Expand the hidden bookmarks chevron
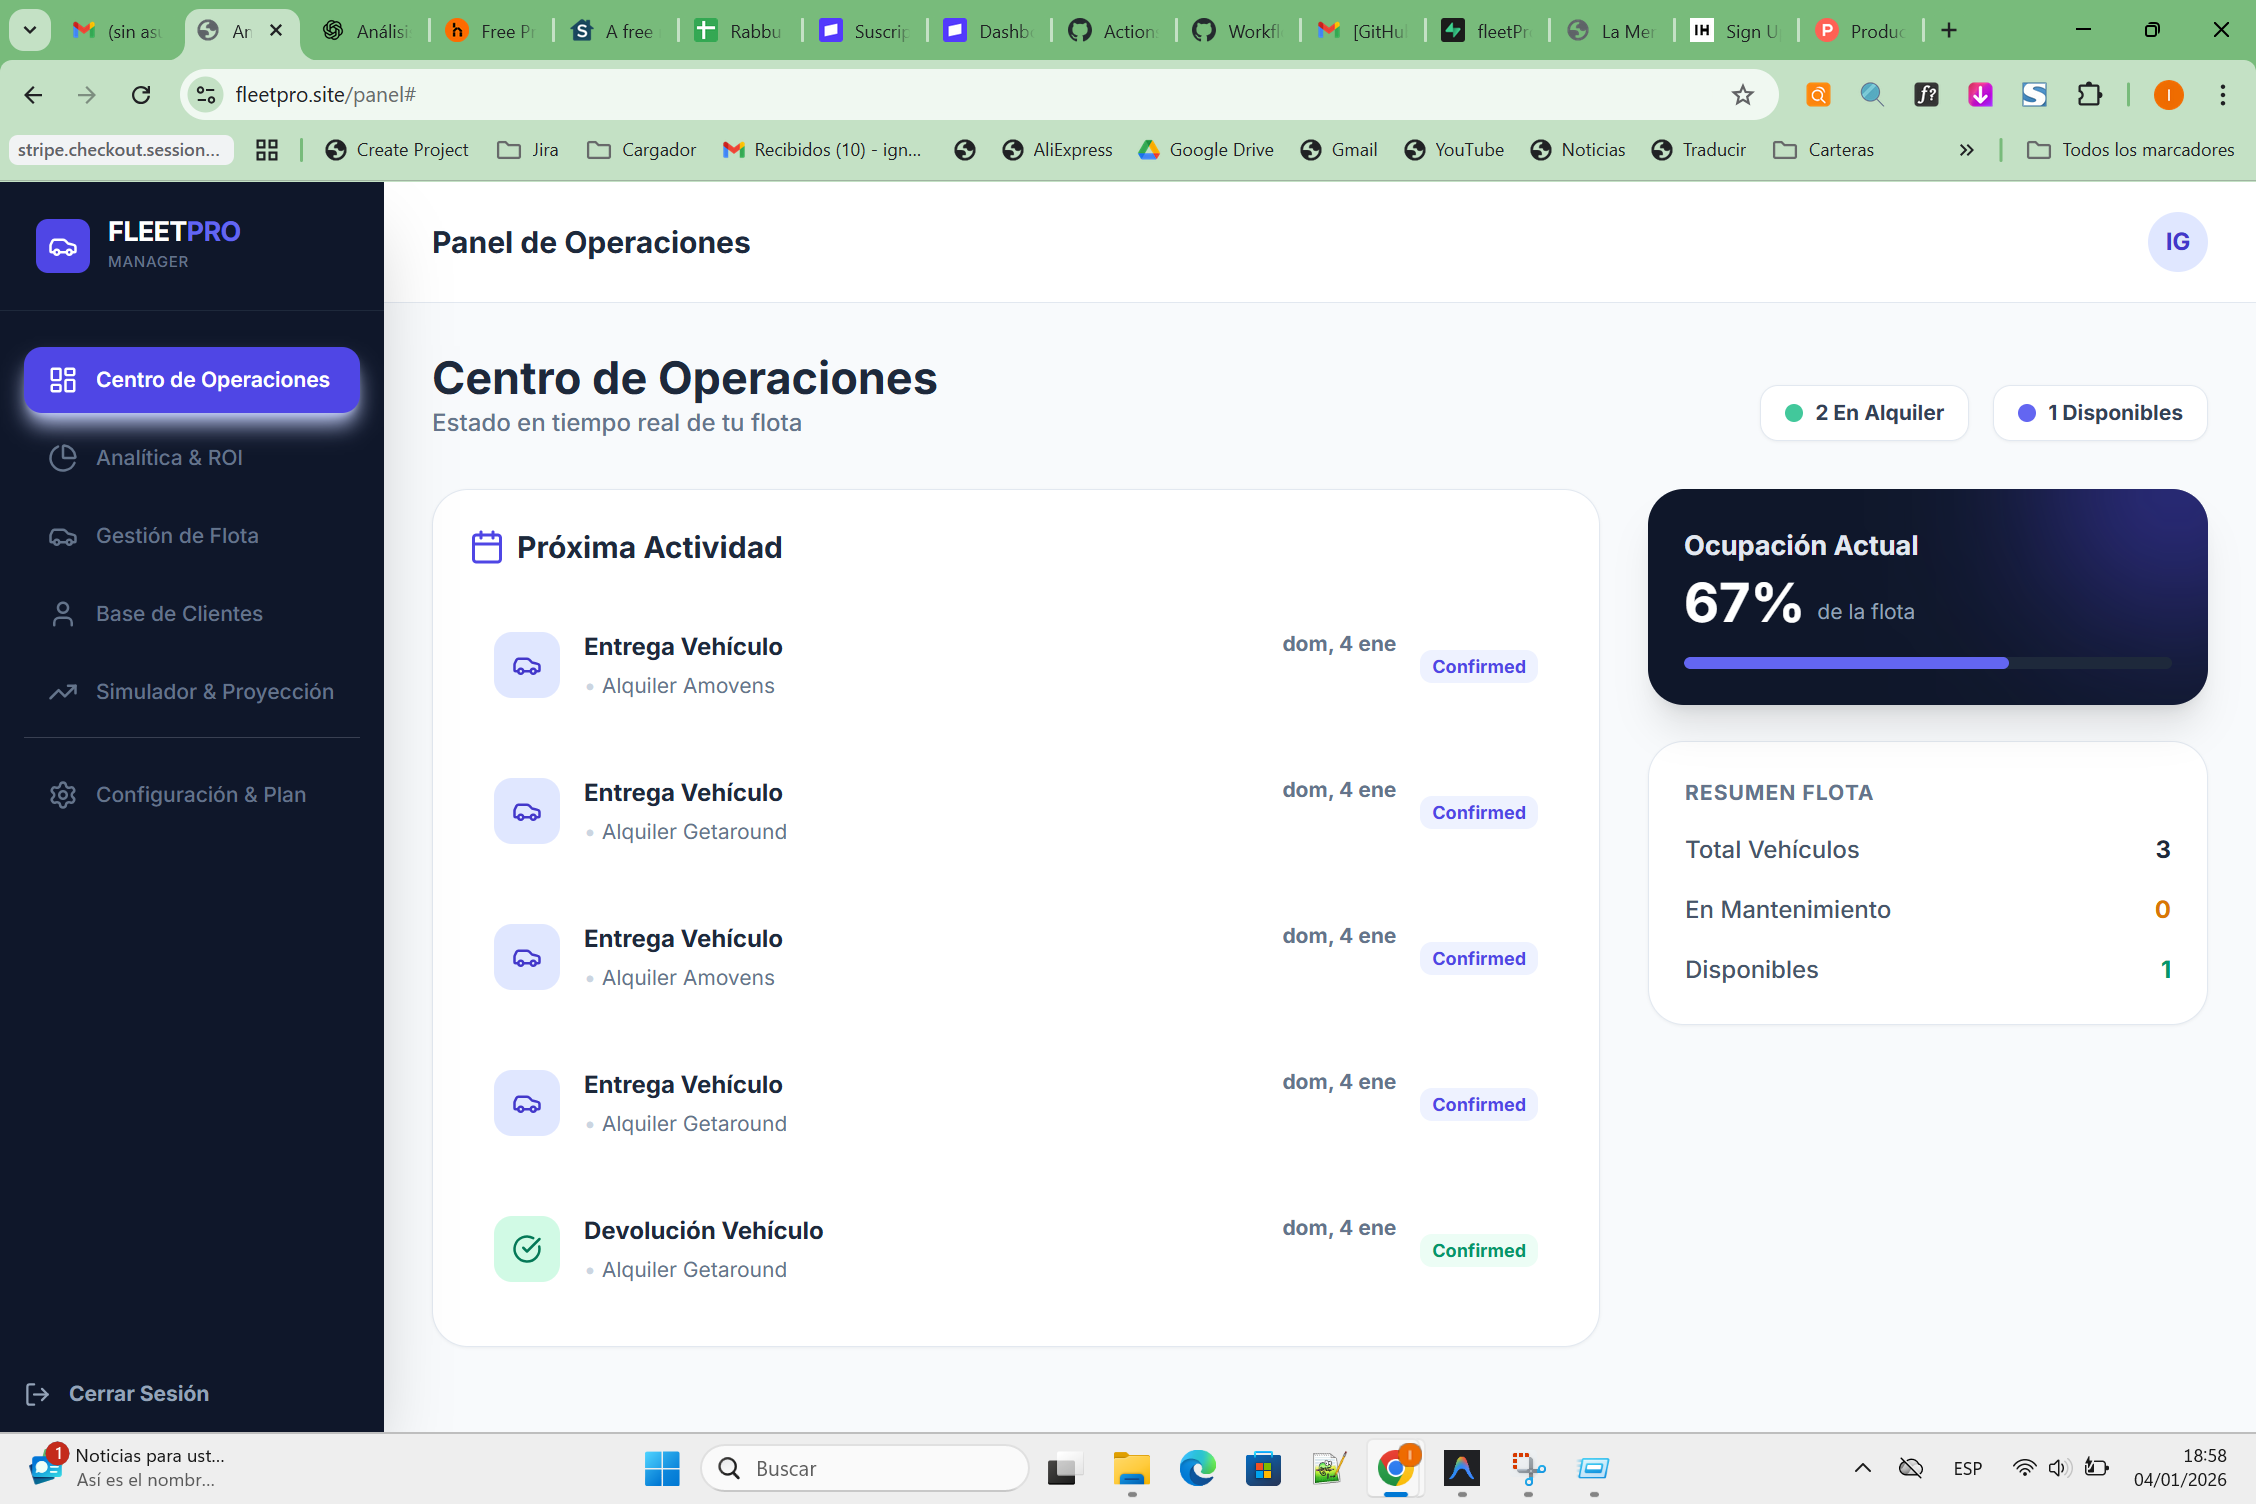Image resolution: width=2256 pixels, height=1504 pixels. (x=1966, y=150)
